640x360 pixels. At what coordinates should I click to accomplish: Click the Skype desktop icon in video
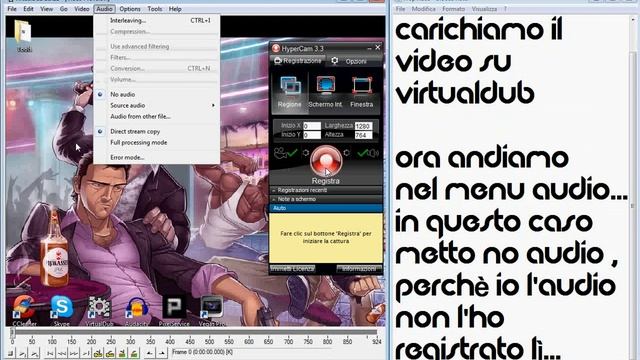[62, 310]
